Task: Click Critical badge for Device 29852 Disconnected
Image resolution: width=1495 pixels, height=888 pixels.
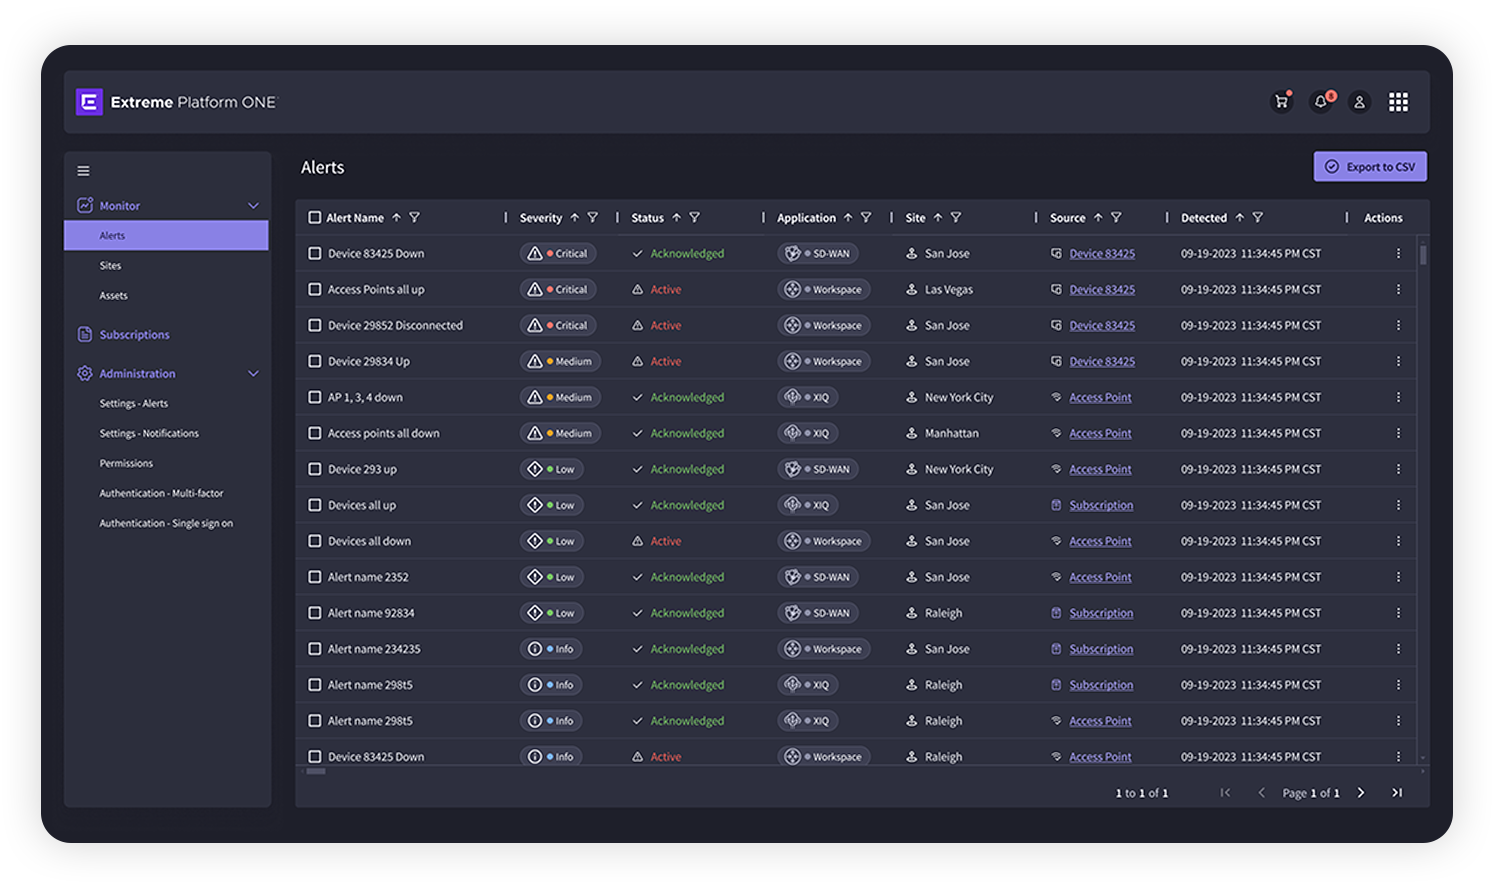Action: (x=558, y=326)
